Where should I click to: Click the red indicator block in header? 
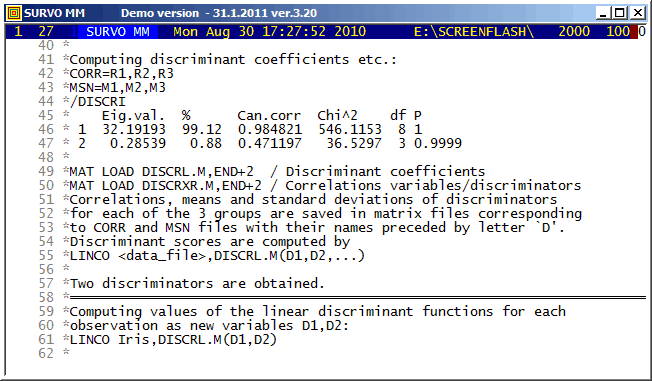click(634, 32)
